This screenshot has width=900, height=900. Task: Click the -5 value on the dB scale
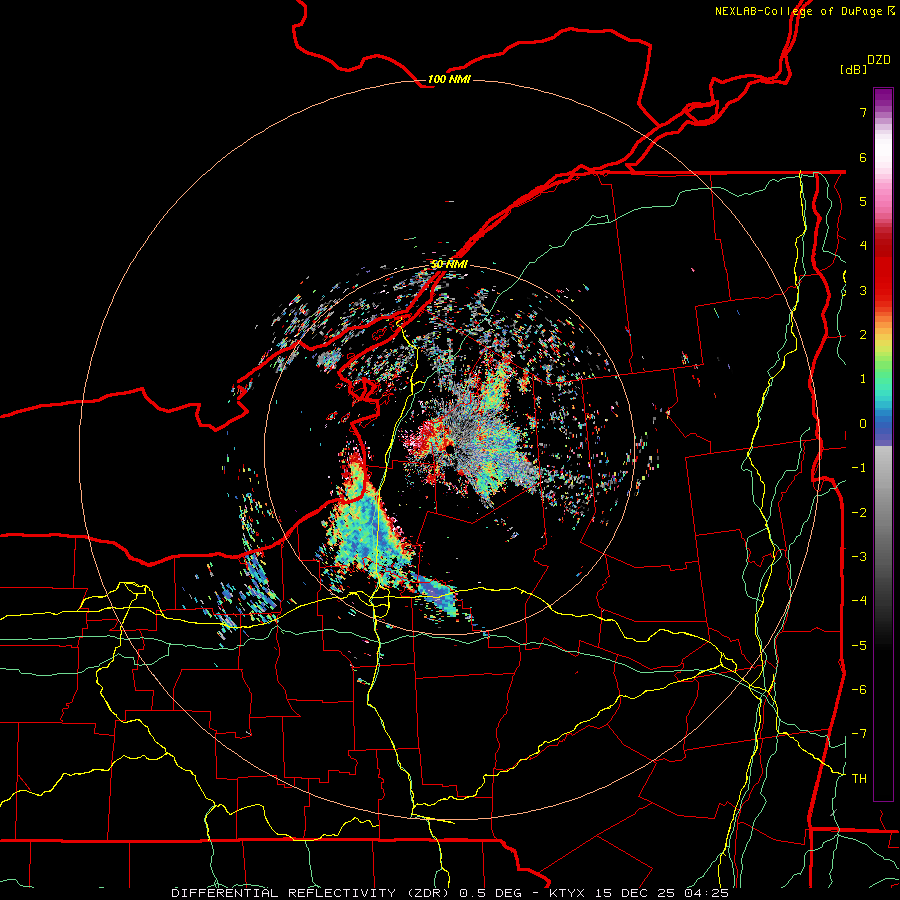[x=859, y=646]
